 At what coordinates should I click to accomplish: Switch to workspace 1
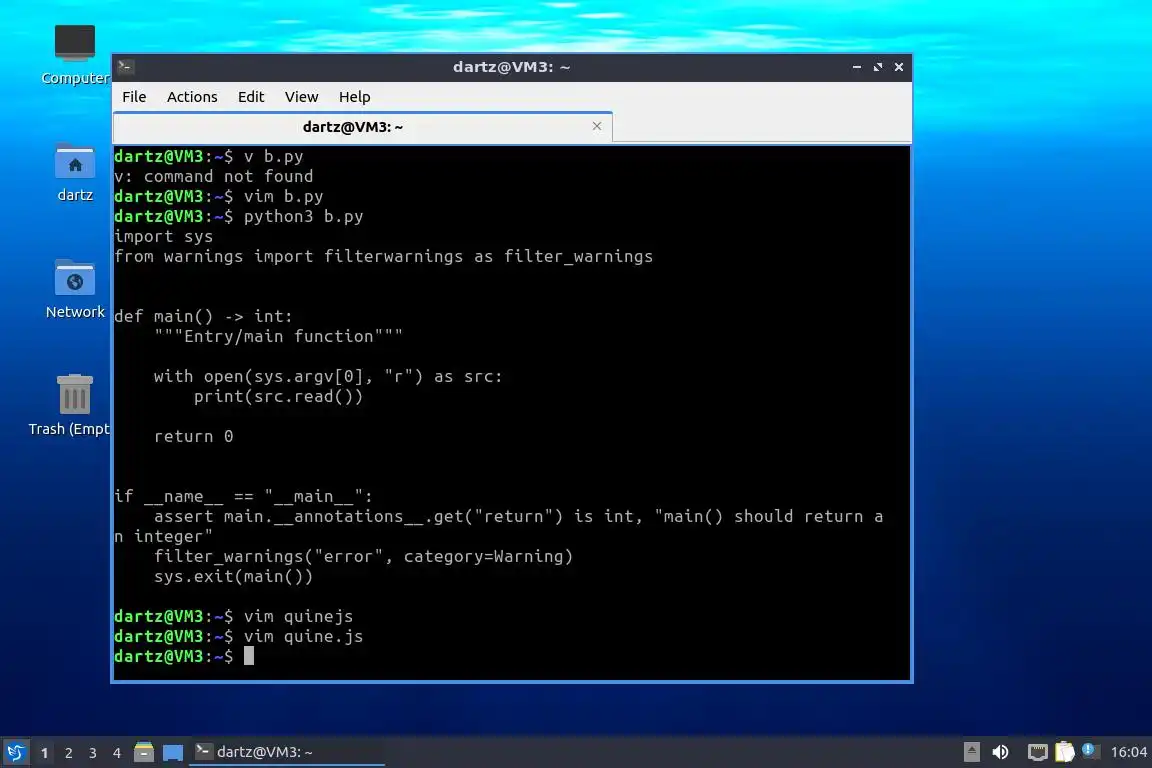pyautogui.click(x=45, y=753)
